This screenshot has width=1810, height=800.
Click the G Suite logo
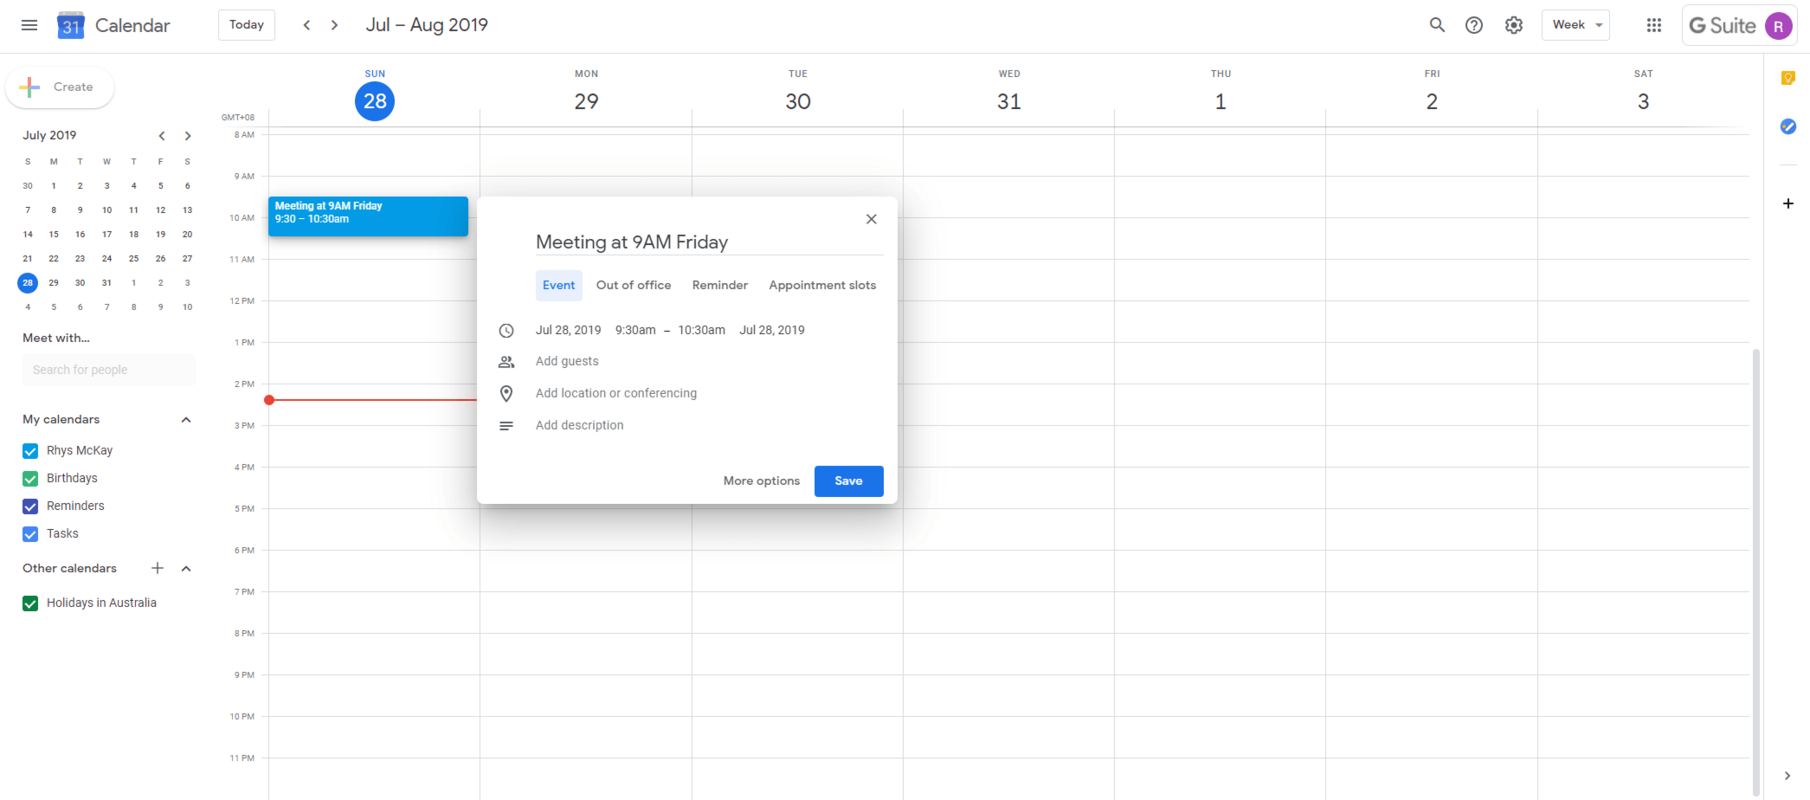1722,26
